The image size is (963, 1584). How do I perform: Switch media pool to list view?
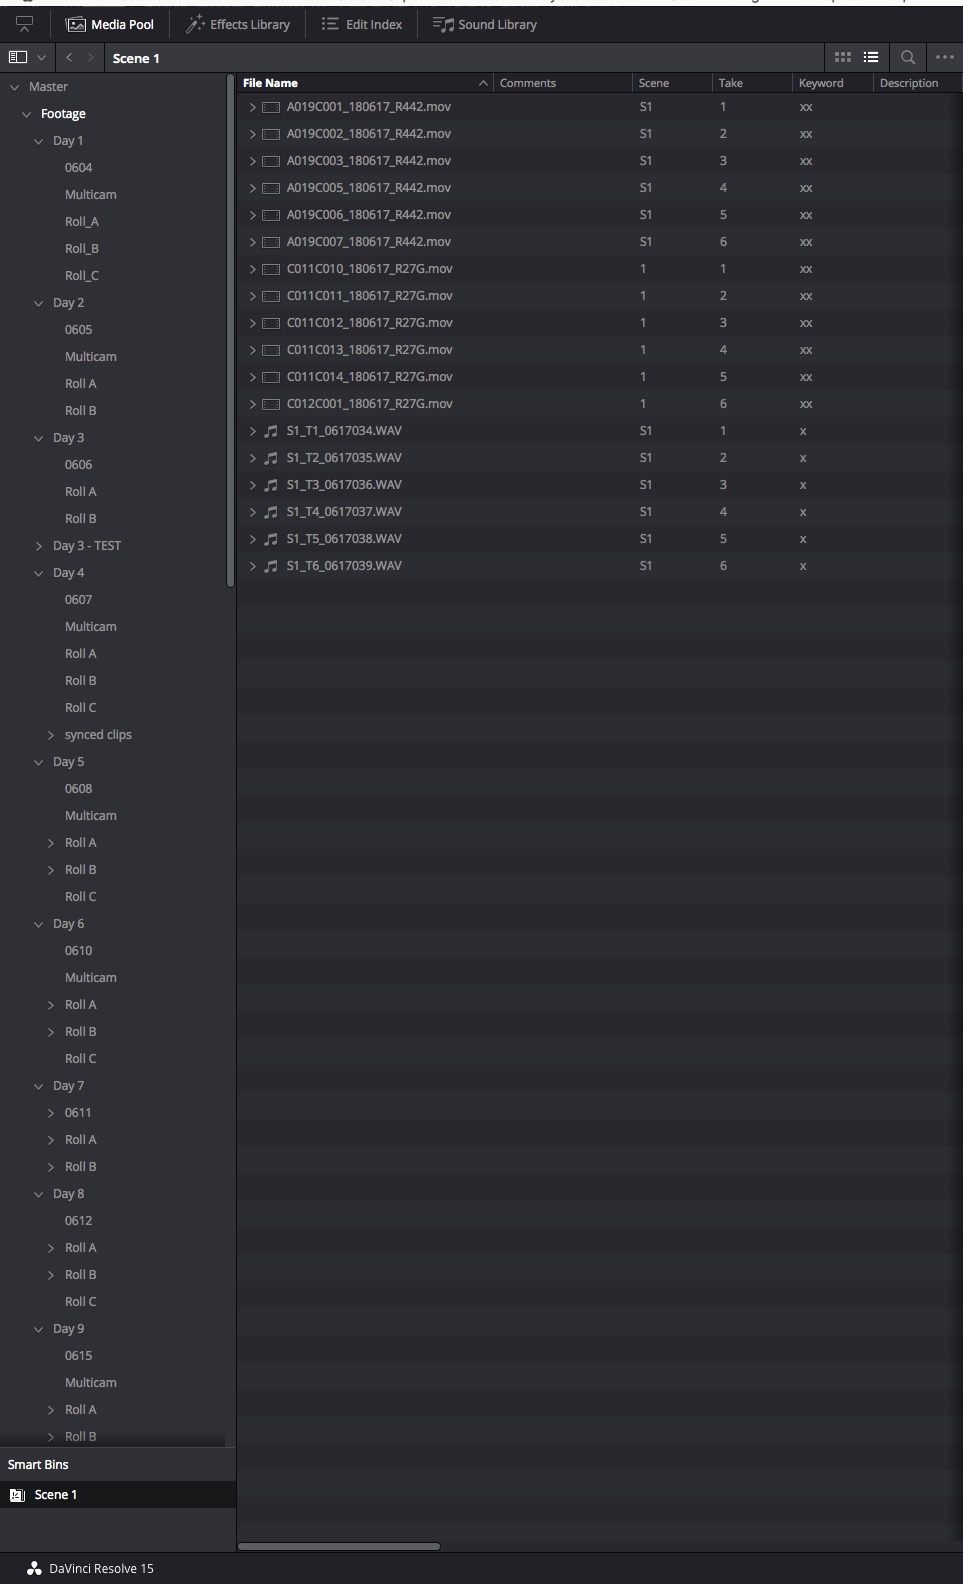871,58
